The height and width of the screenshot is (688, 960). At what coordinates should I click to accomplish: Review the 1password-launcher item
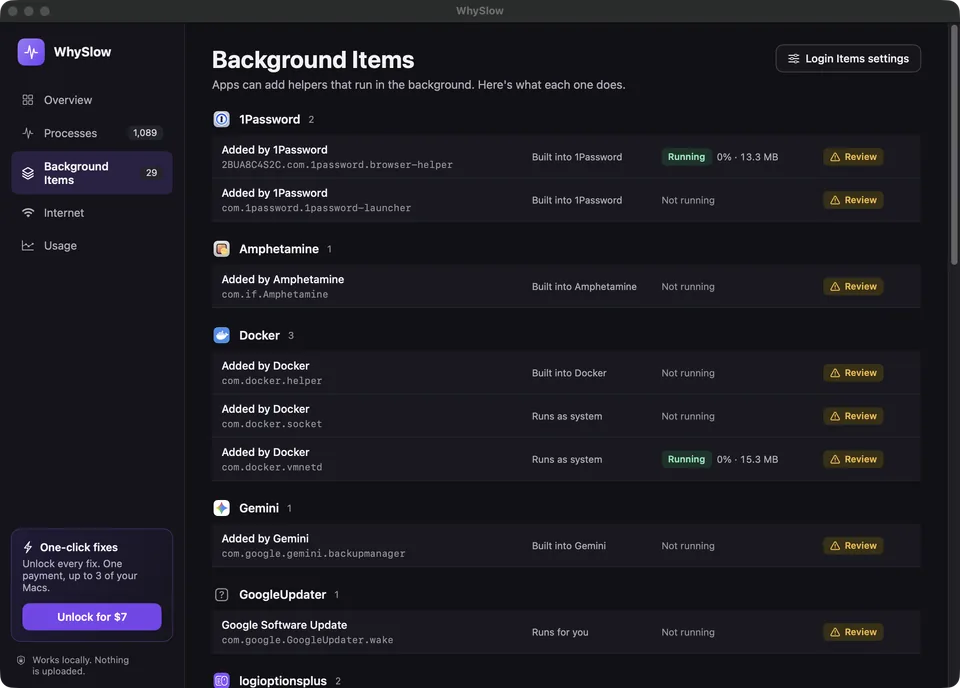pos(853,200)
